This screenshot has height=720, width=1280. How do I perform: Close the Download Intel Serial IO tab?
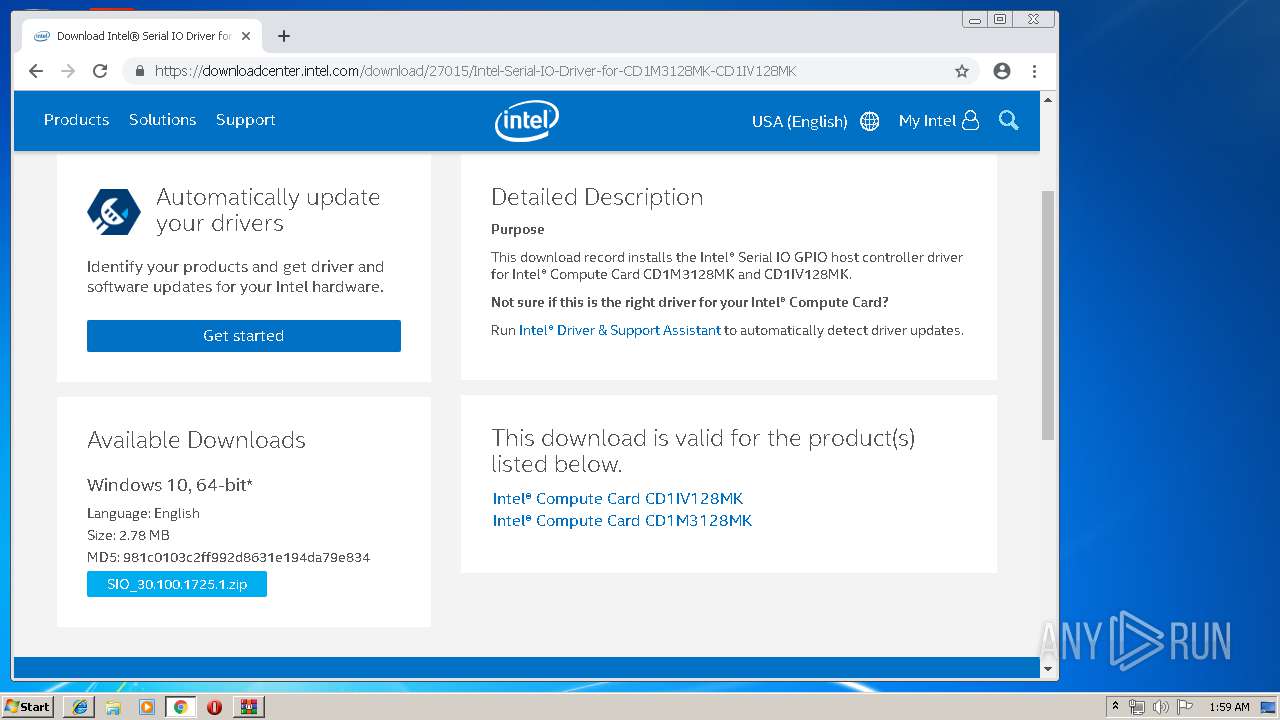coord(246,36)
